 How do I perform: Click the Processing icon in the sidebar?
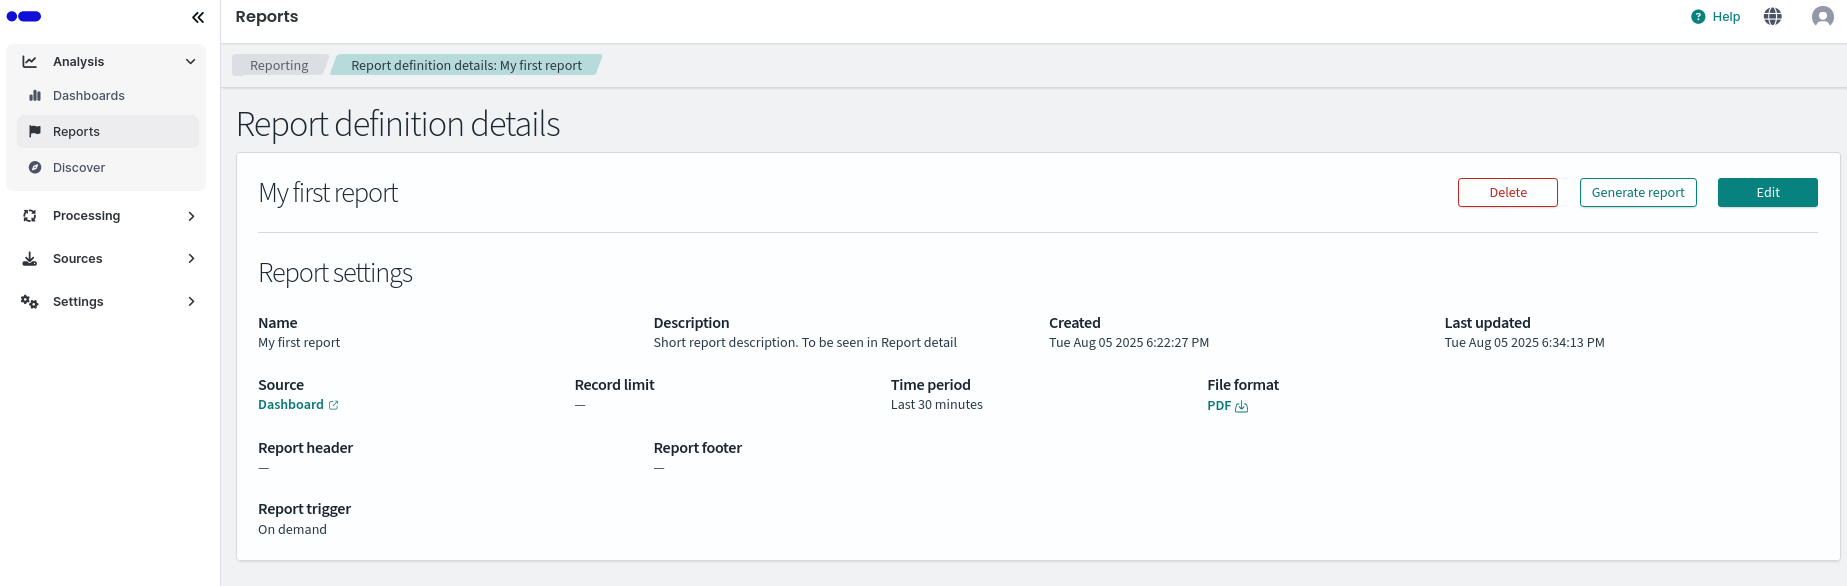pos(30,216)
